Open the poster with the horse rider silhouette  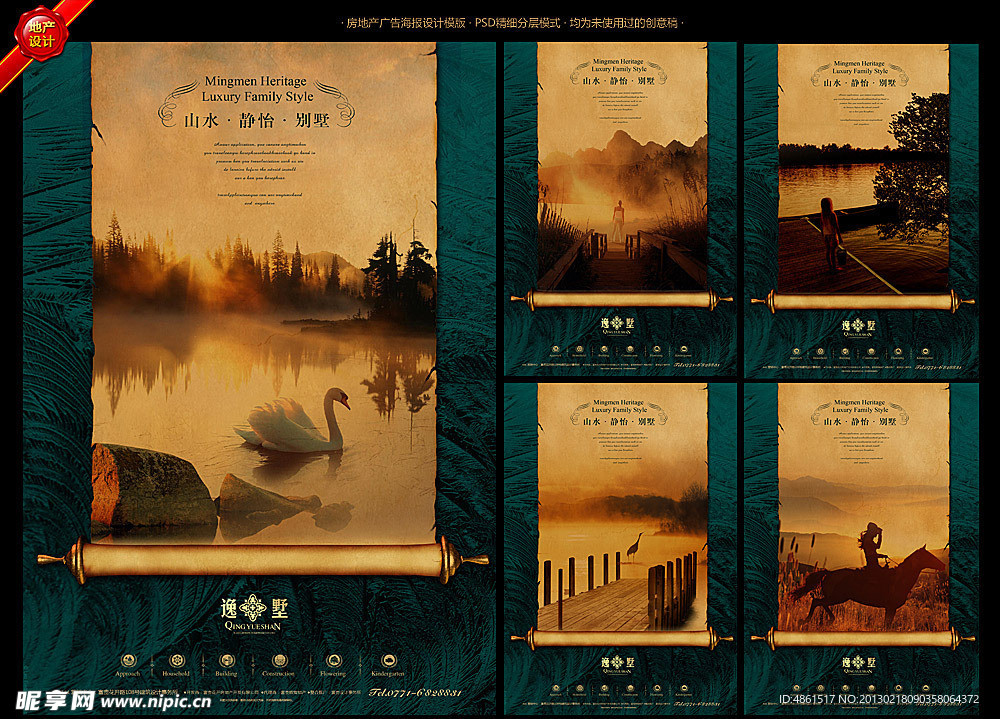tap(861, 549)
